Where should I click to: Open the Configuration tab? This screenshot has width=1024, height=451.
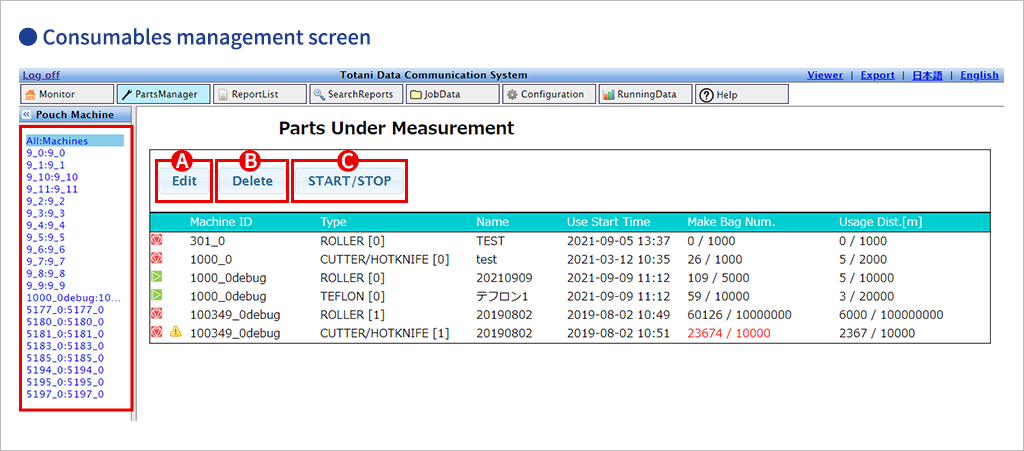(546, 94)
